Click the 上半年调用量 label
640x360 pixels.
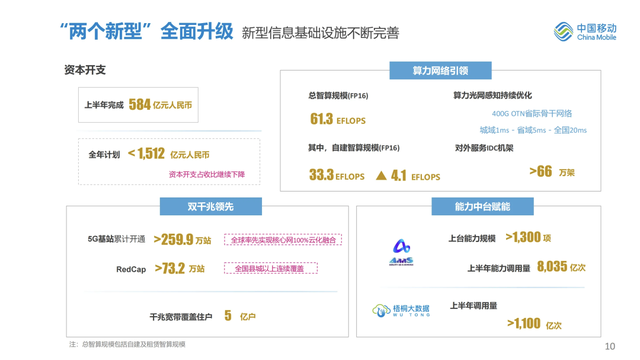[473, 306]
